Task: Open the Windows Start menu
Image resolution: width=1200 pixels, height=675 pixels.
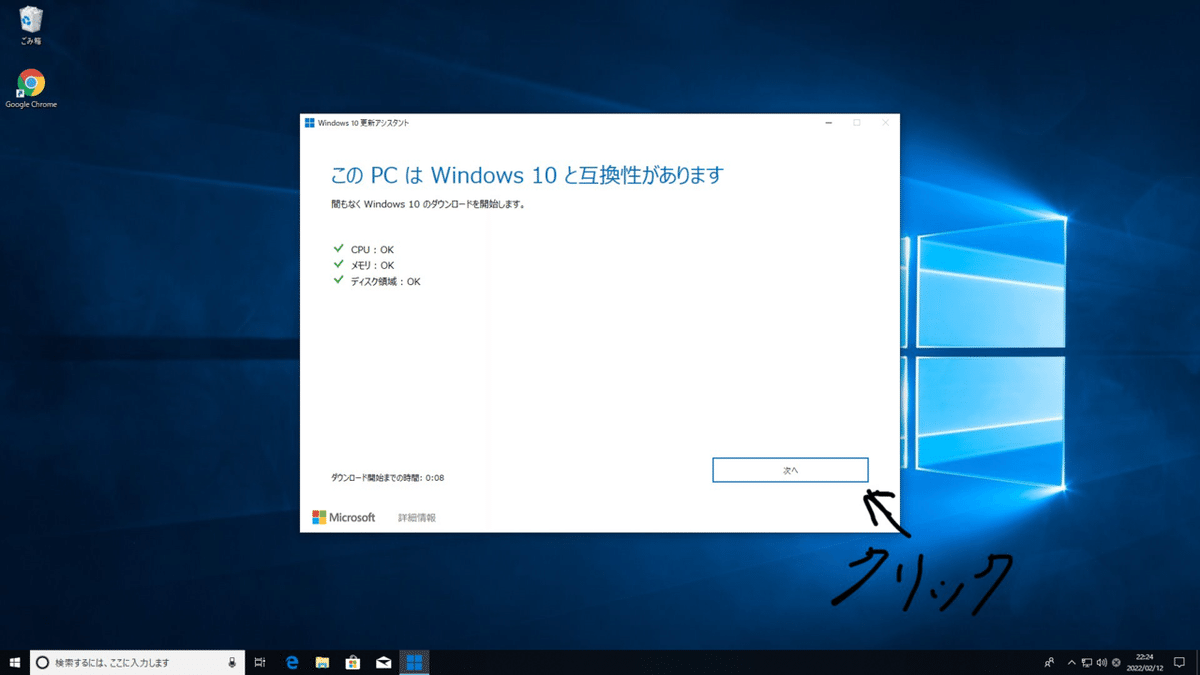Action: click(x=15, y=662)
